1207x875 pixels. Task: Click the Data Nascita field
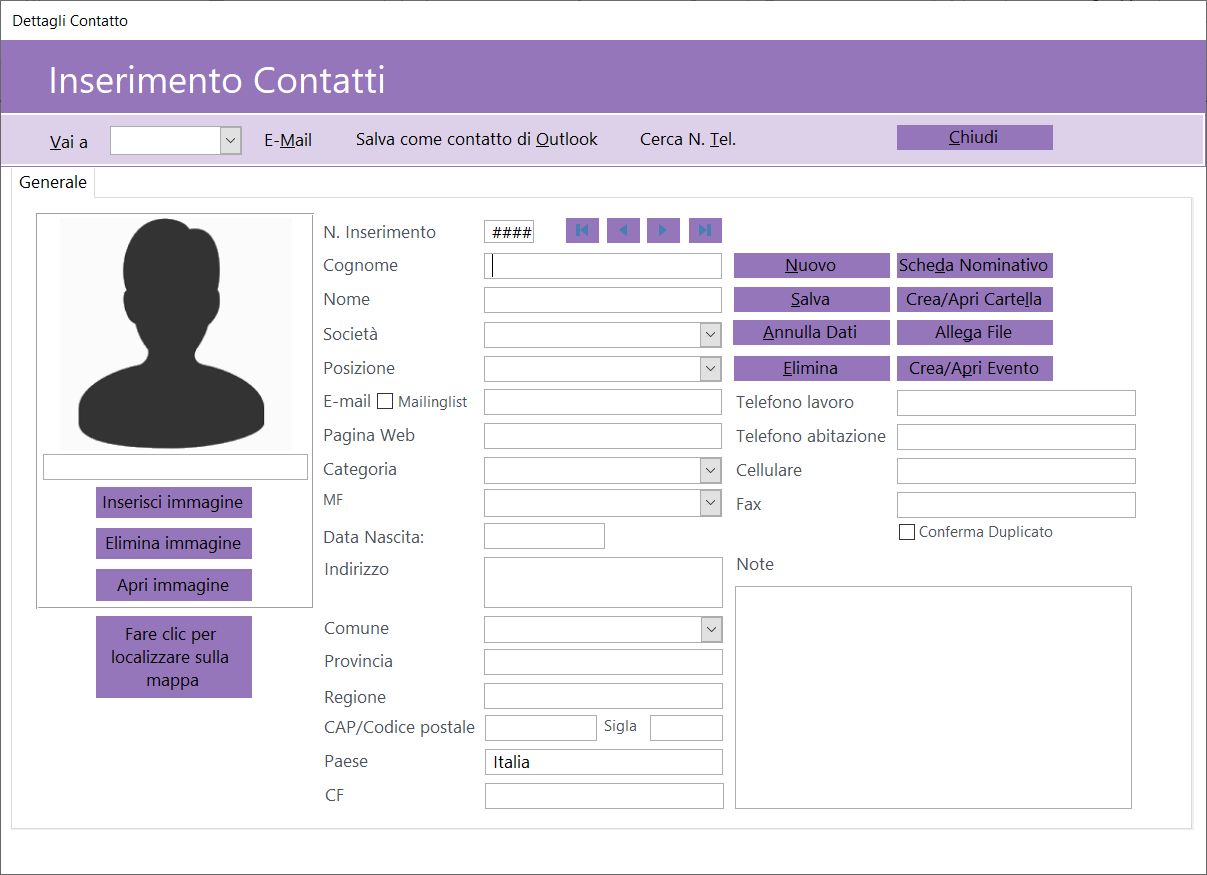(x=544, y=536)
